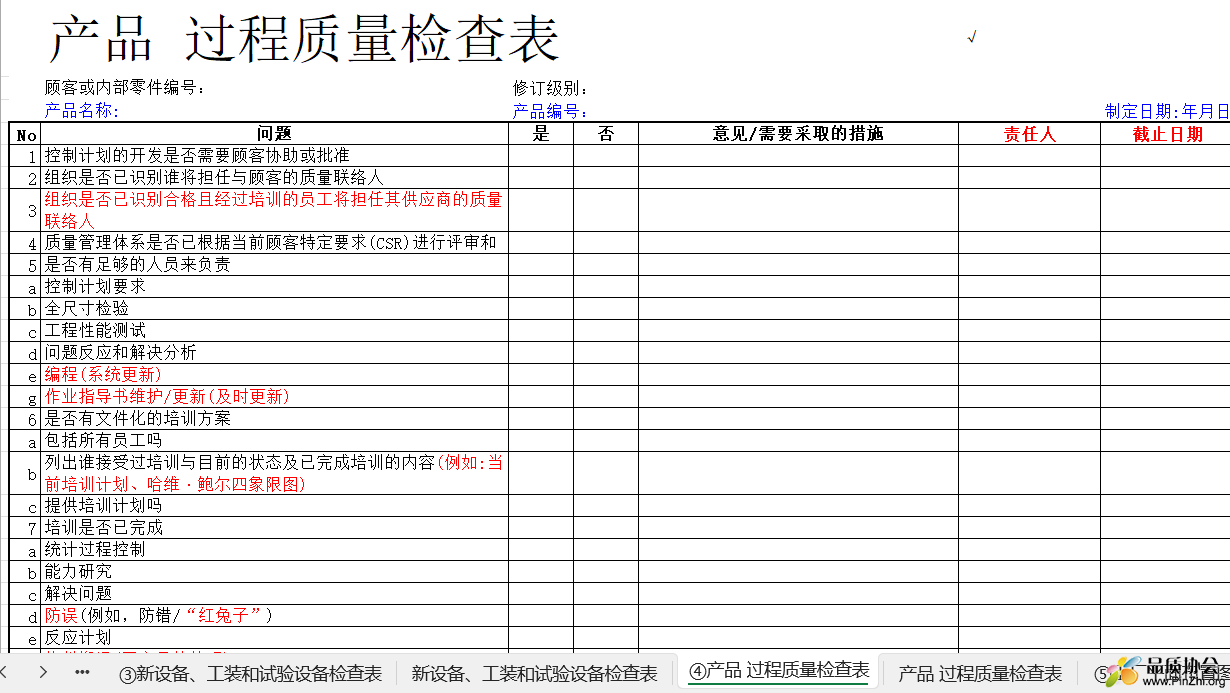This screenshot has height=693, width=1230.
Task: Select the 否 column header
Action: (606, 134)
